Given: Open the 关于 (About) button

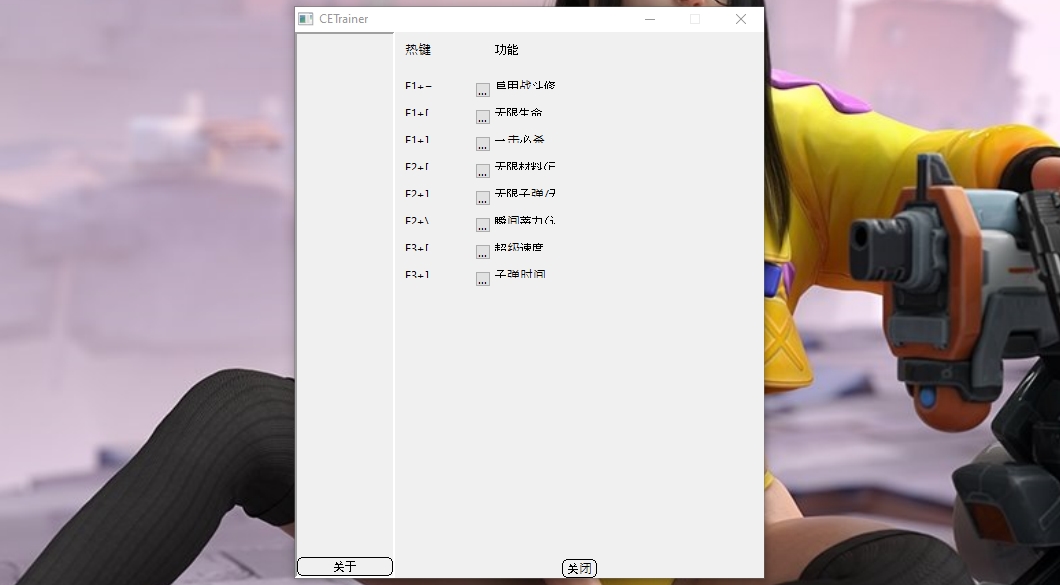Looking at the screenshot, I should tap(345, 567).
